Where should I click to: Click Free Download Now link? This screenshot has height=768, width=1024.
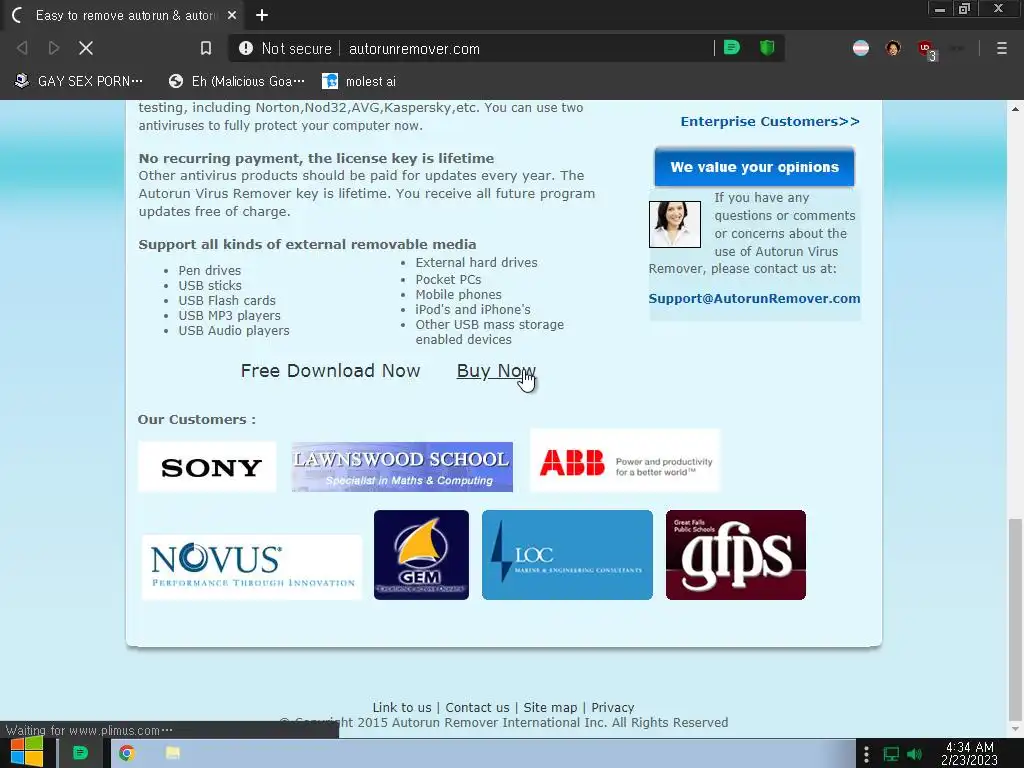[x=330, y=371]
